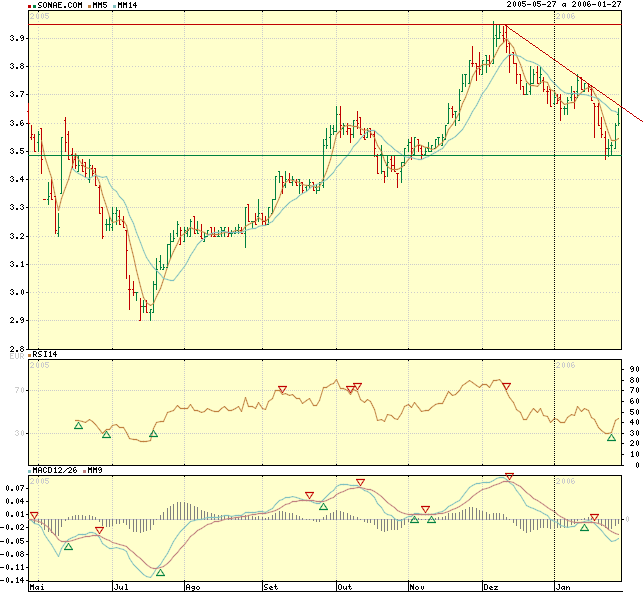Click the -0.14 MACD axis label
This screenshot has height=595, width=643.
[13, 580]
